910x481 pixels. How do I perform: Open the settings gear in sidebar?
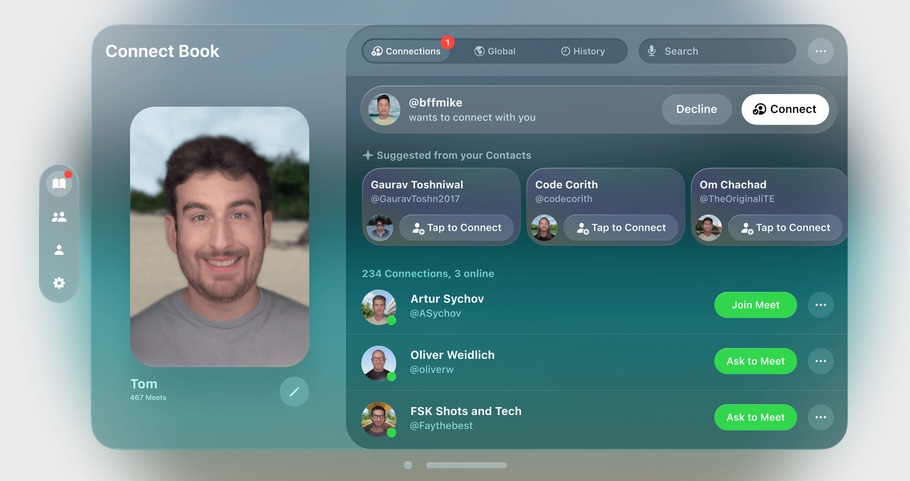point(59,283)
